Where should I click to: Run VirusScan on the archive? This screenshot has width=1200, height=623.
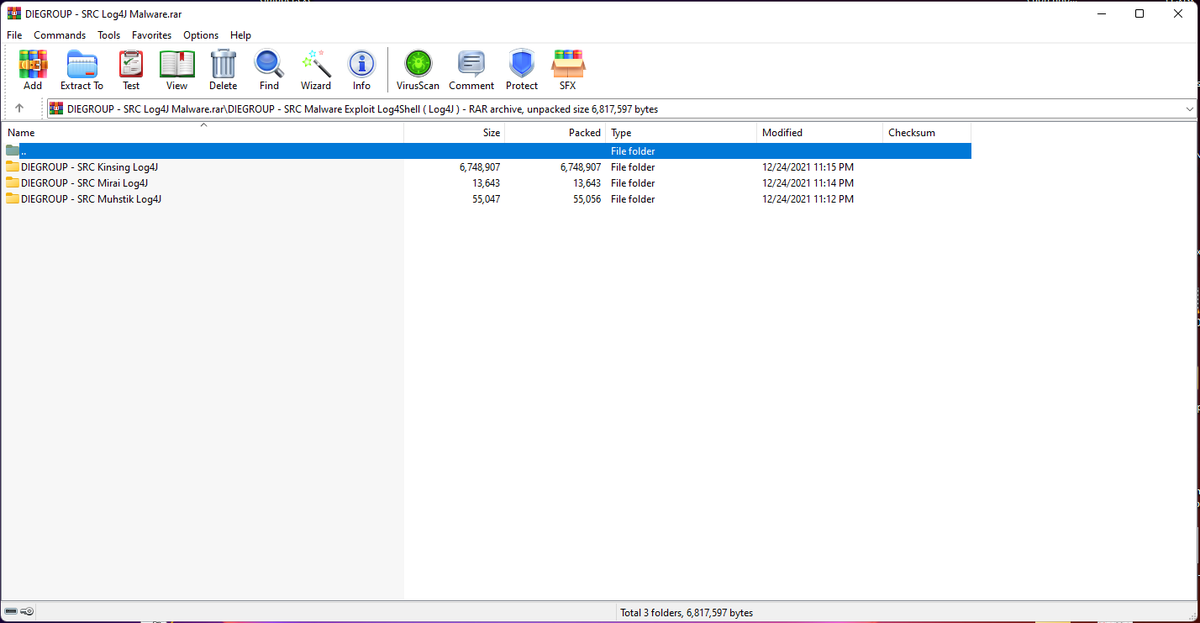pyautogui.click(x=418, y=64)
